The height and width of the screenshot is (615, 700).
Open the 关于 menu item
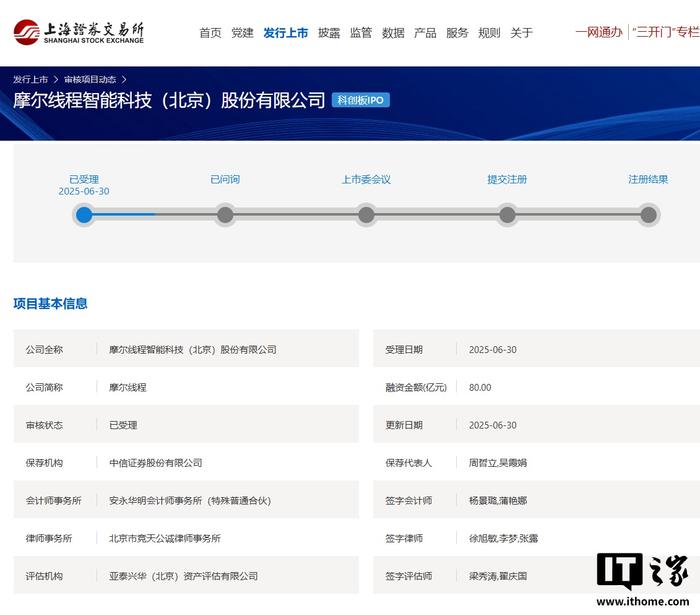coord(521,33)
